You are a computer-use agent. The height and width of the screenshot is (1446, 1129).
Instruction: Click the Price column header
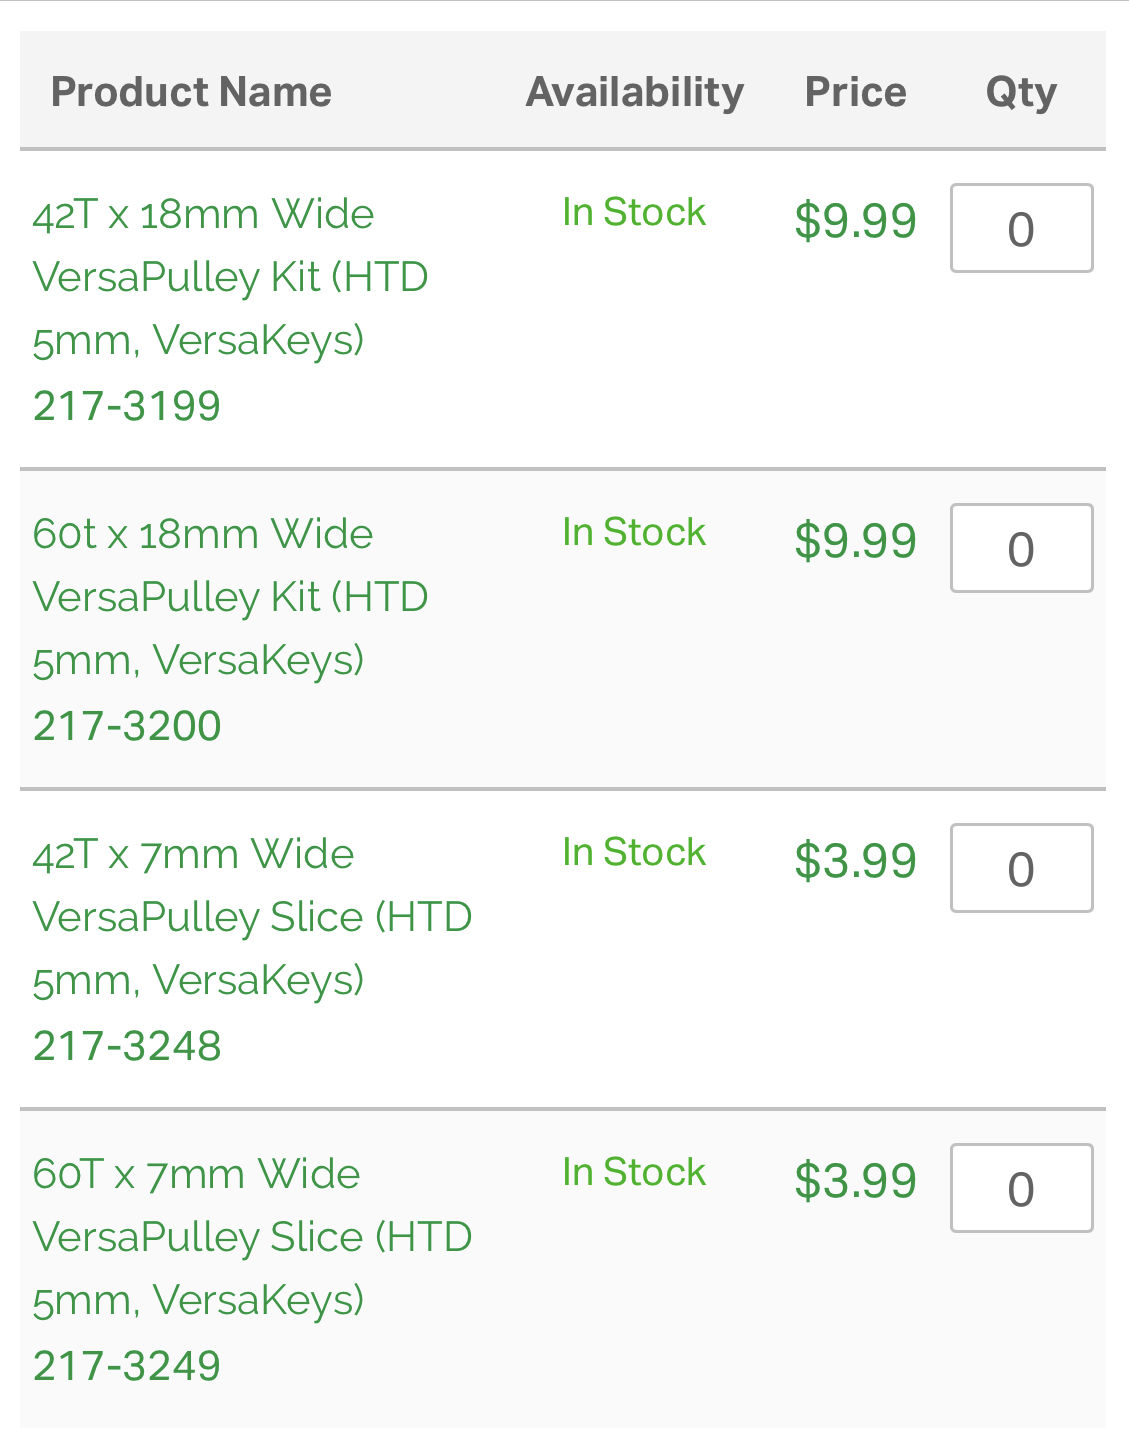click(856, 92)
